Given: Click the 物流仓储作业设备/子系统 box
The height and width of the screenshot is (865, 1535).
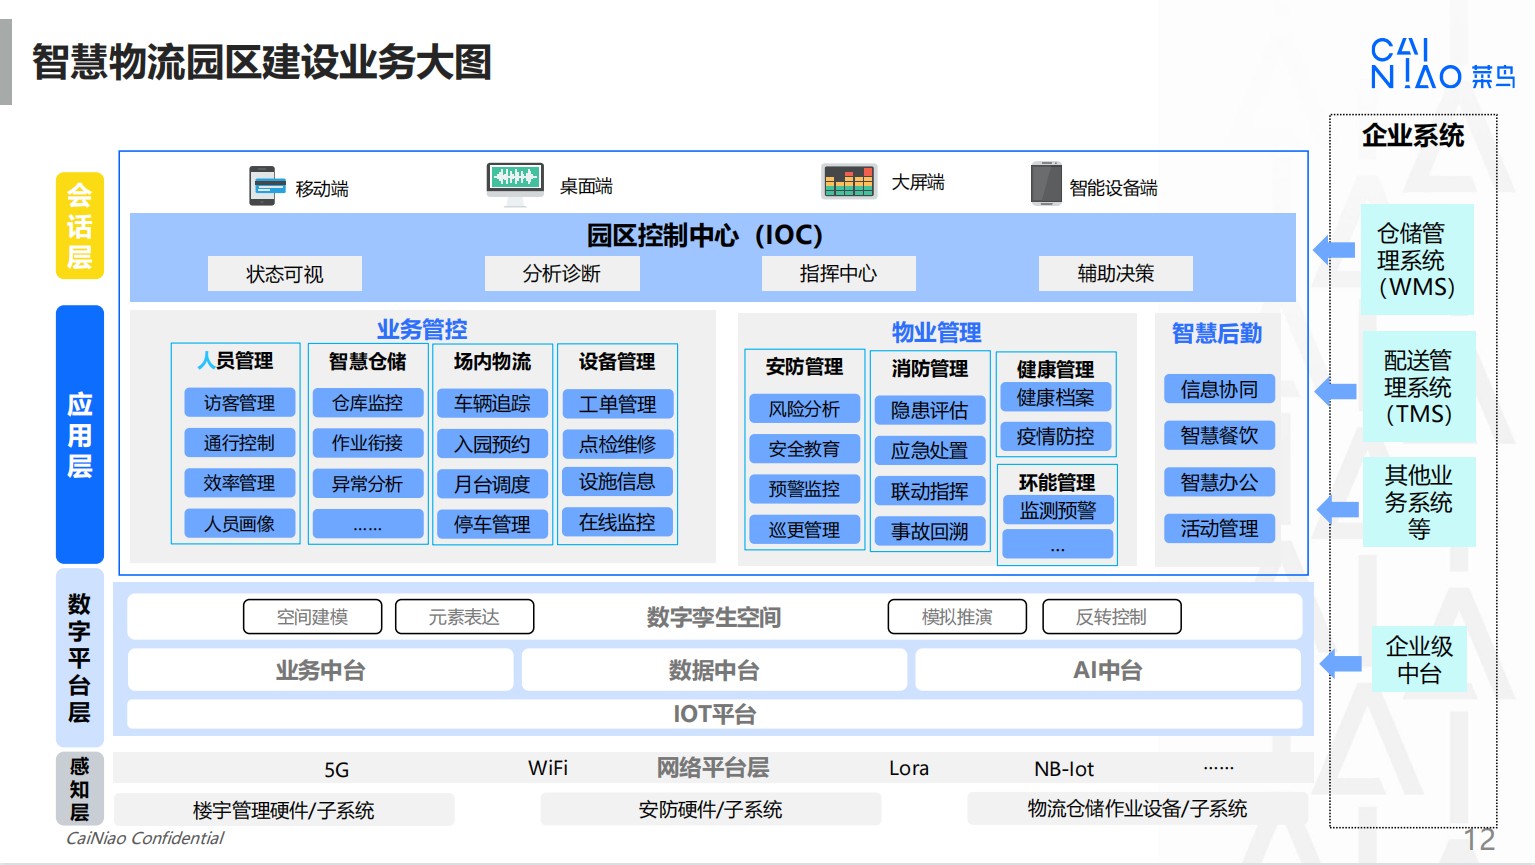Looking at the screenshot, I should click(1138, 808).
